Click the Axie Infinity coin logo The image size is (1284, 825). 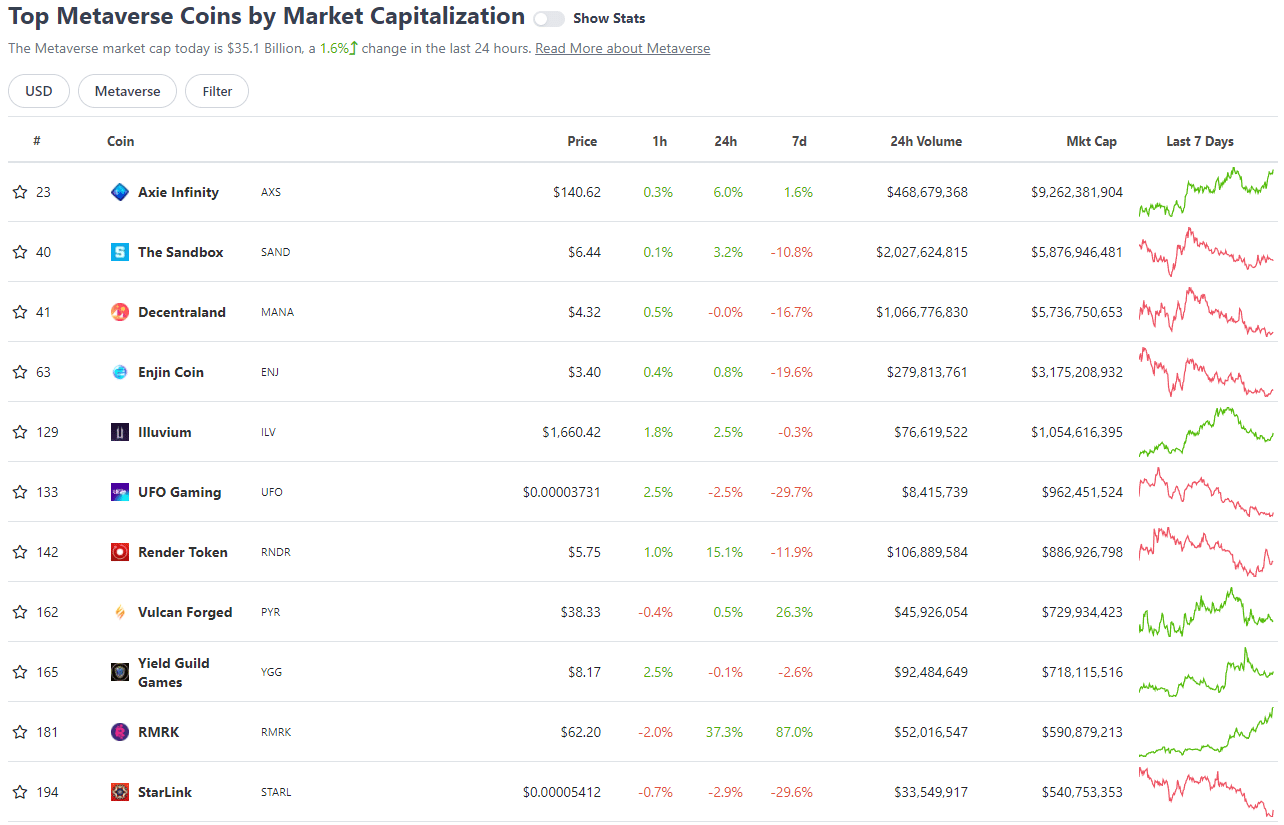click(x=120, y=192)
